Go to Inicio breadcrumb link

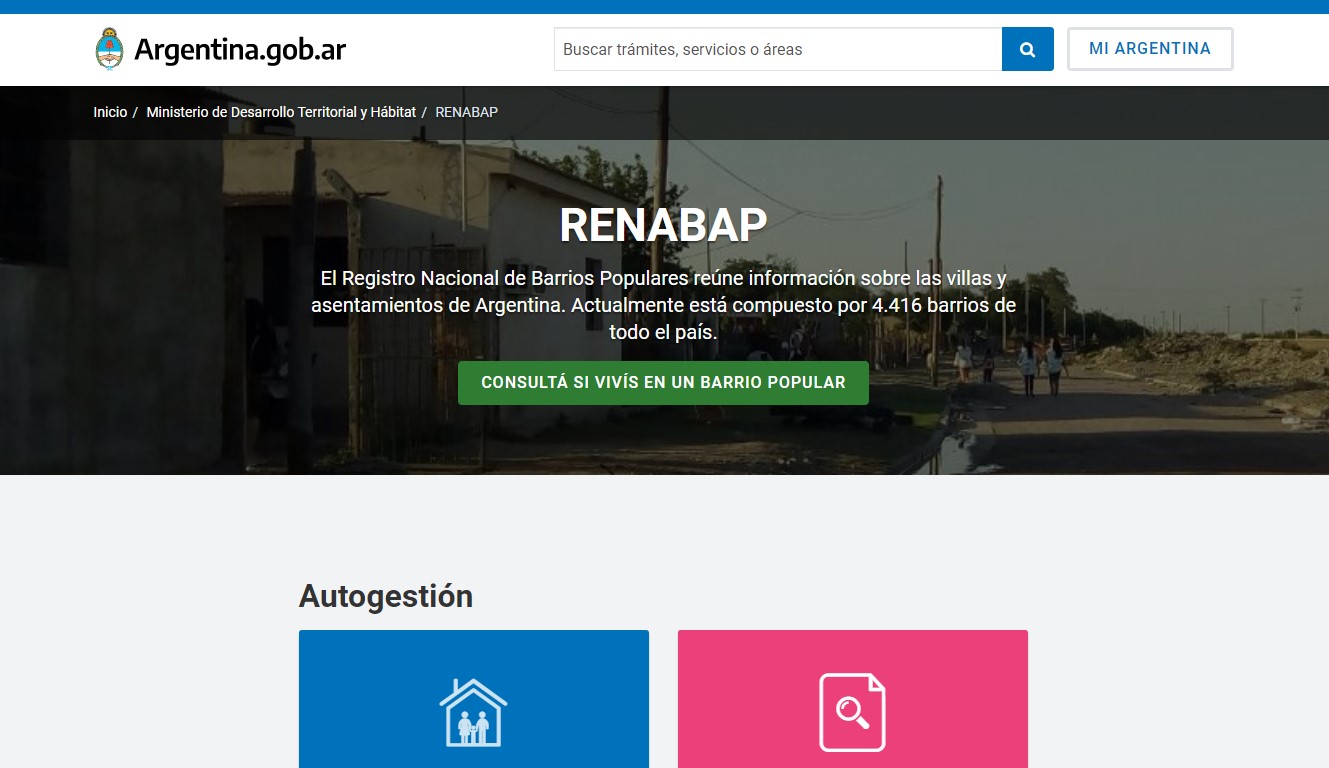(x=110, y=112)
